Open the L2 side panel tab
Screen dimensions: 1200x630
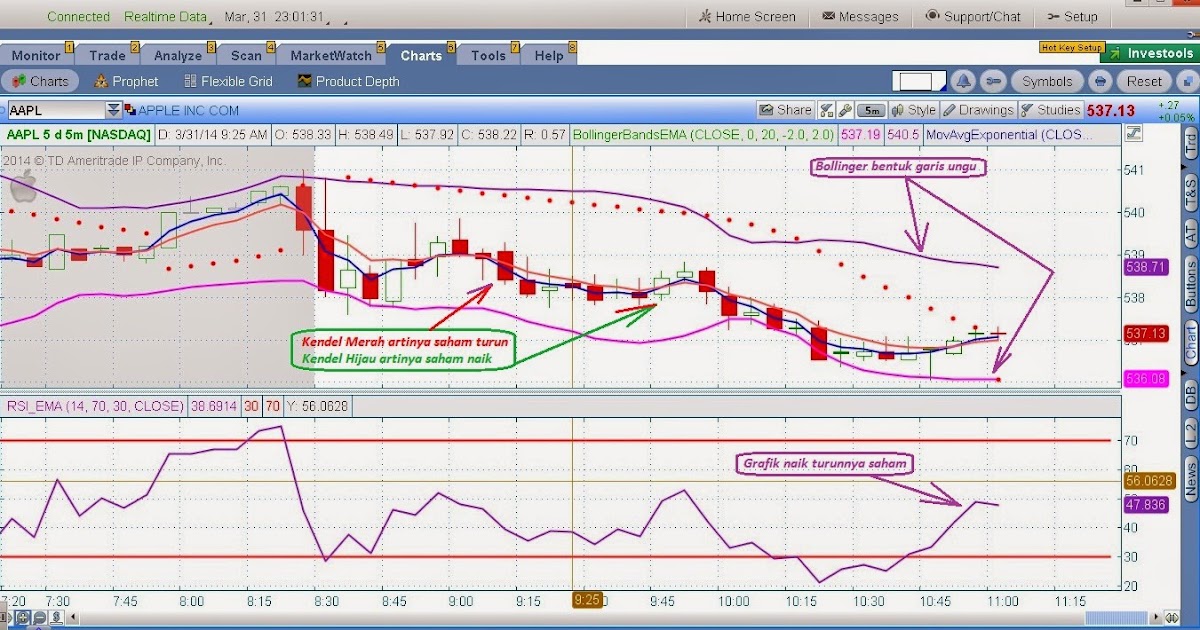(1190, 433)
